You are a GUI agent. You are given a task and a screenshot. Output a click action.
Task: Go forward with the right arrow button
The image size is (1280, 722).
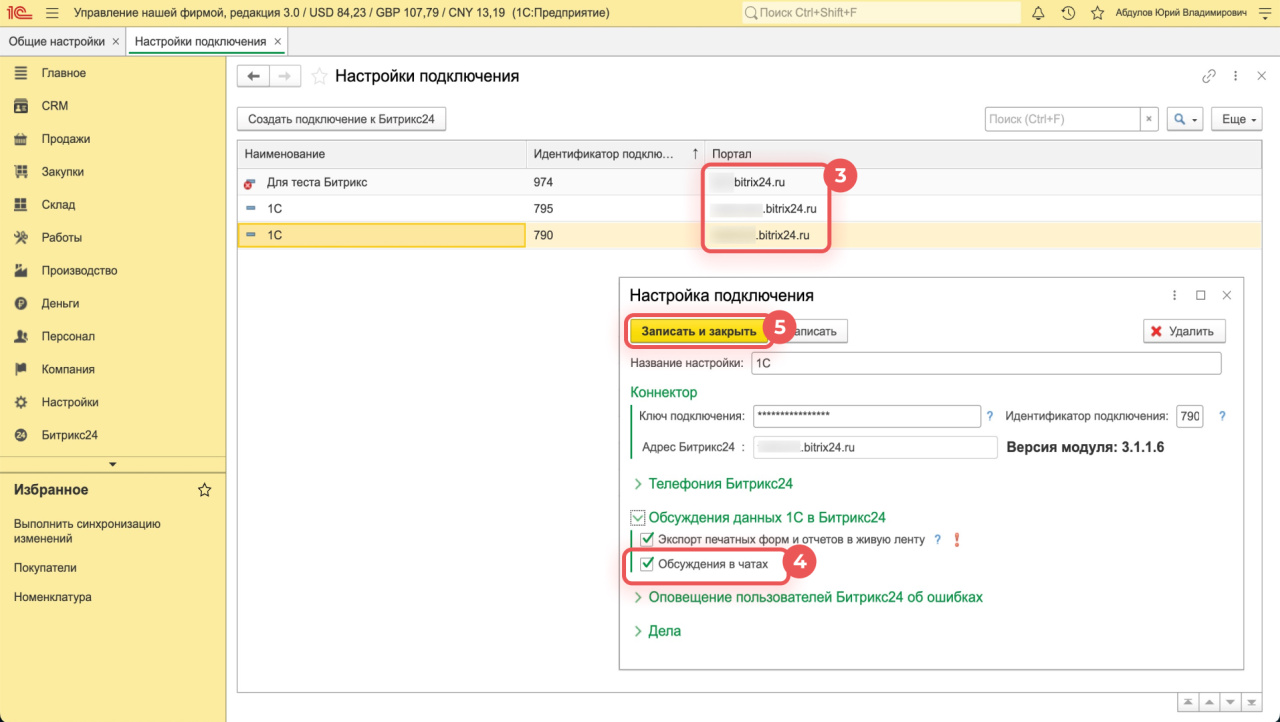pos(285,76)
